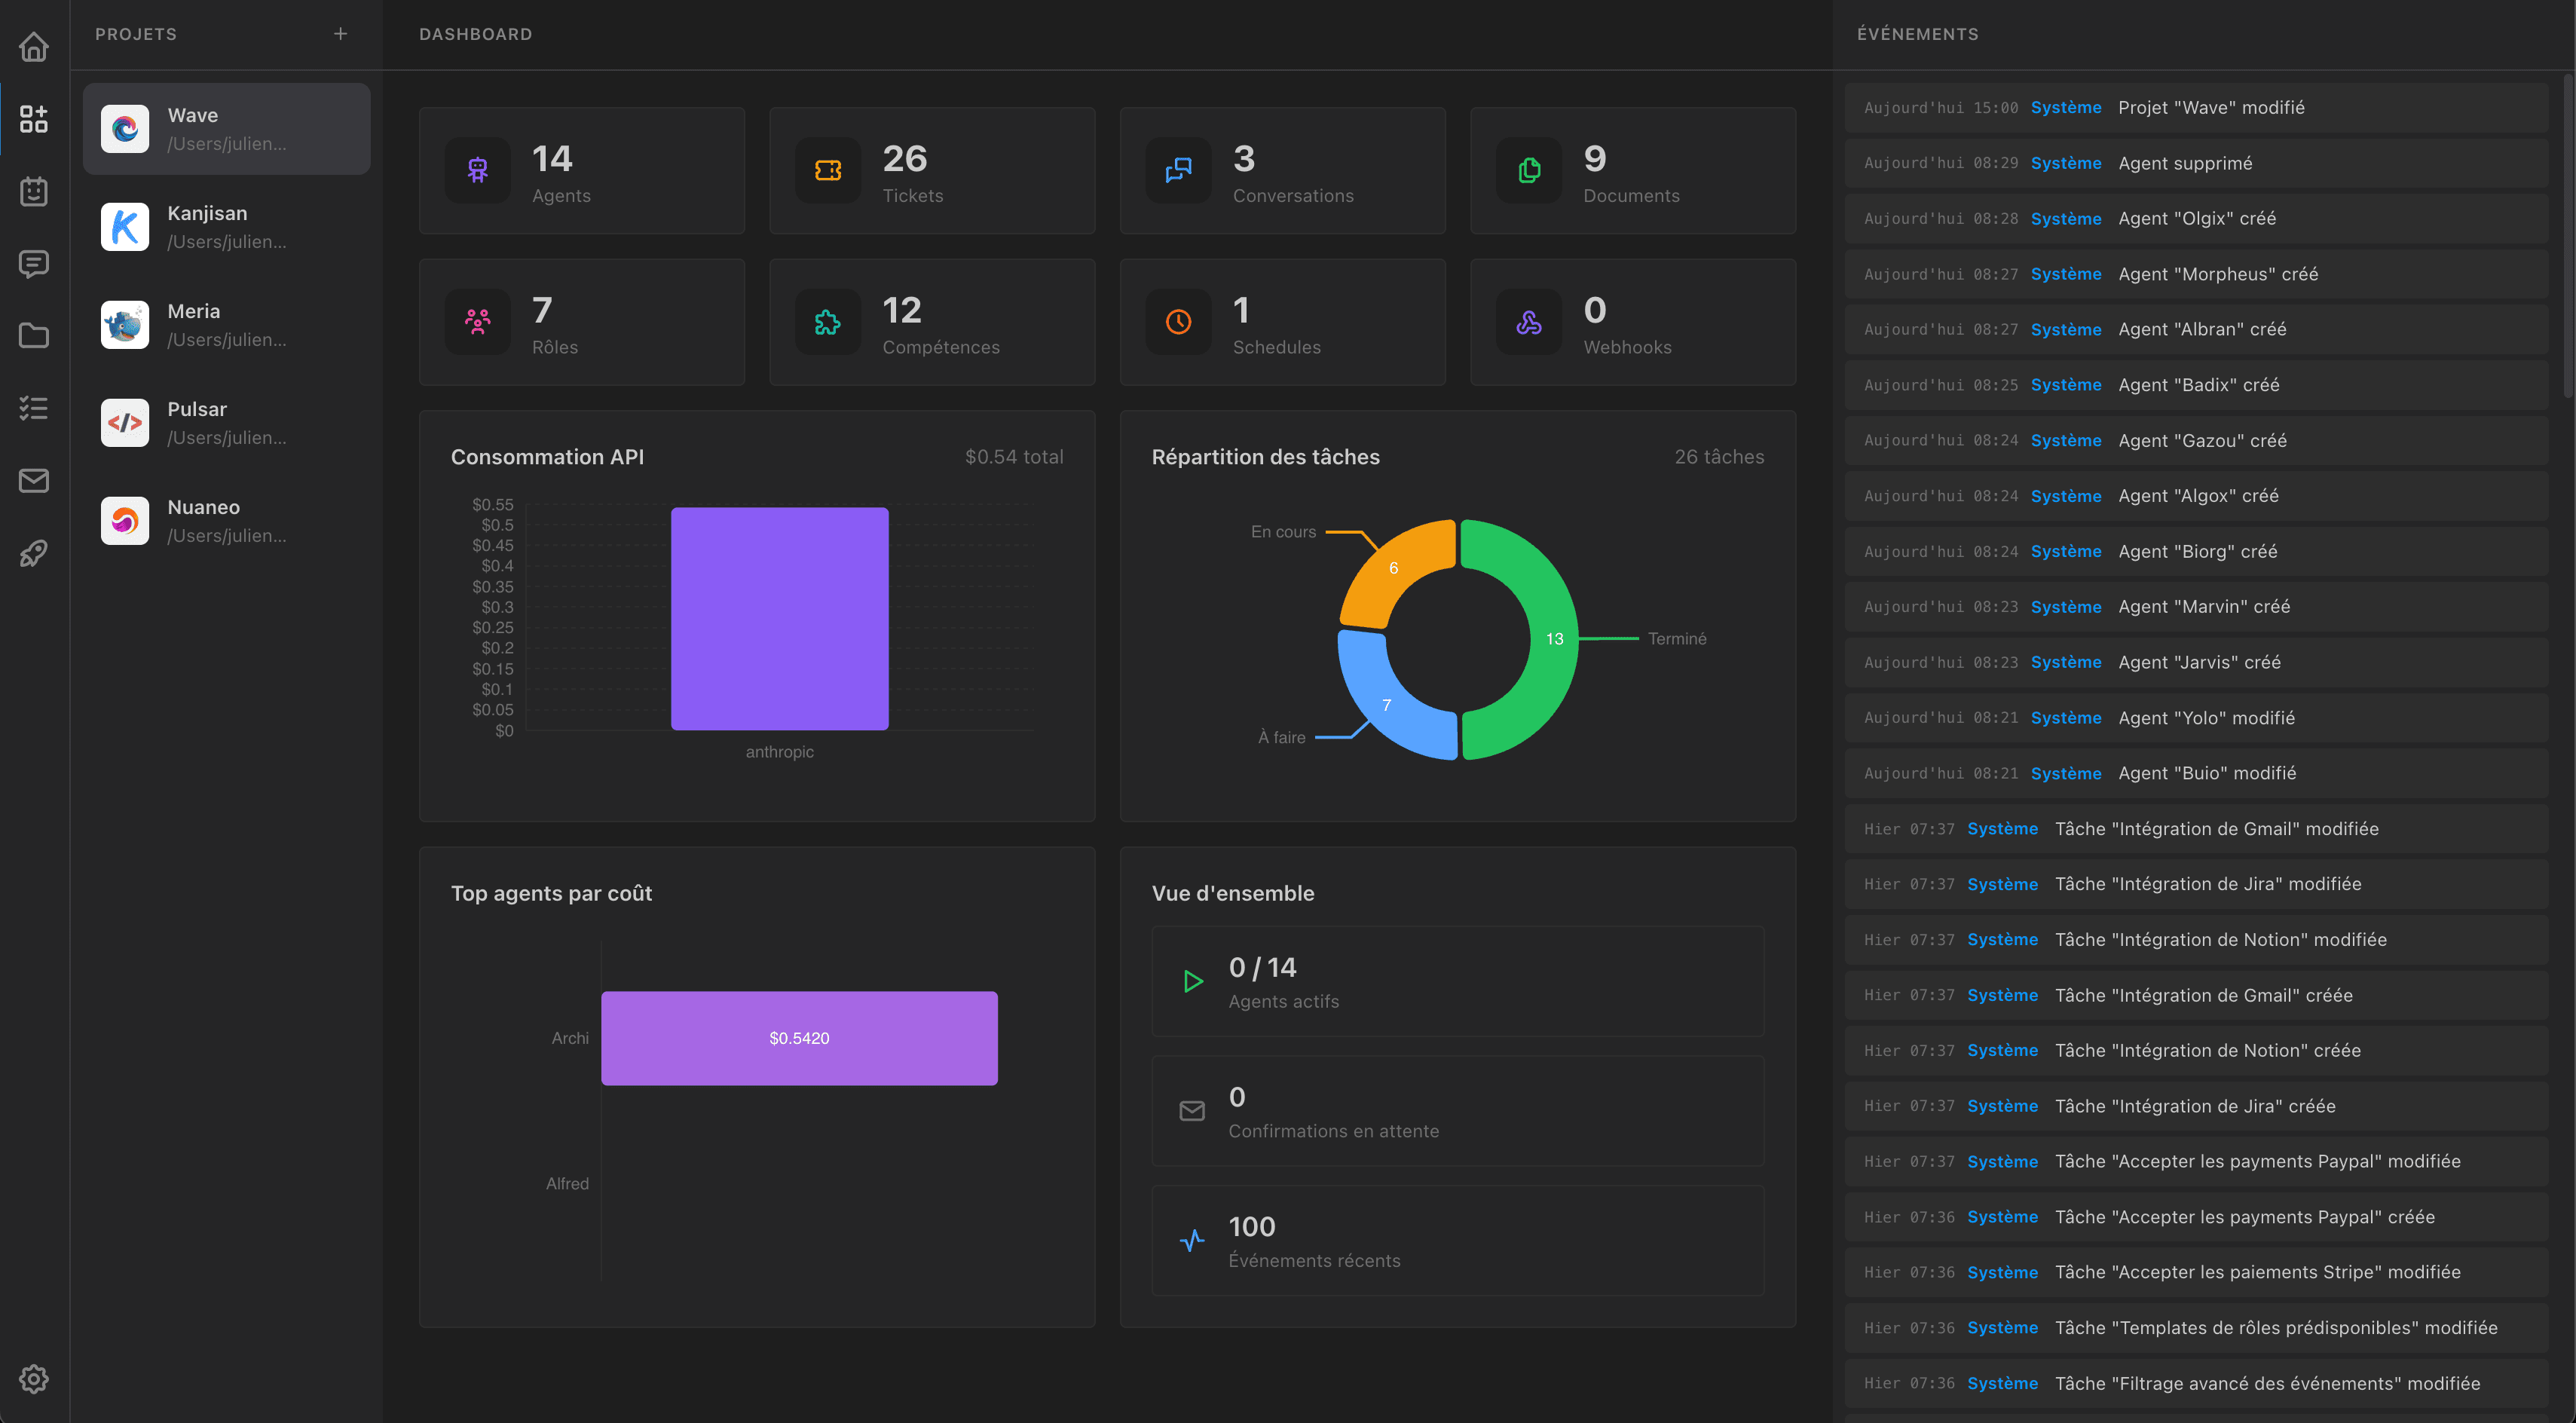Open the chat message icon in the sidebar
This screenshot has height=1423, width=2576.
click(x=34, y=263)
